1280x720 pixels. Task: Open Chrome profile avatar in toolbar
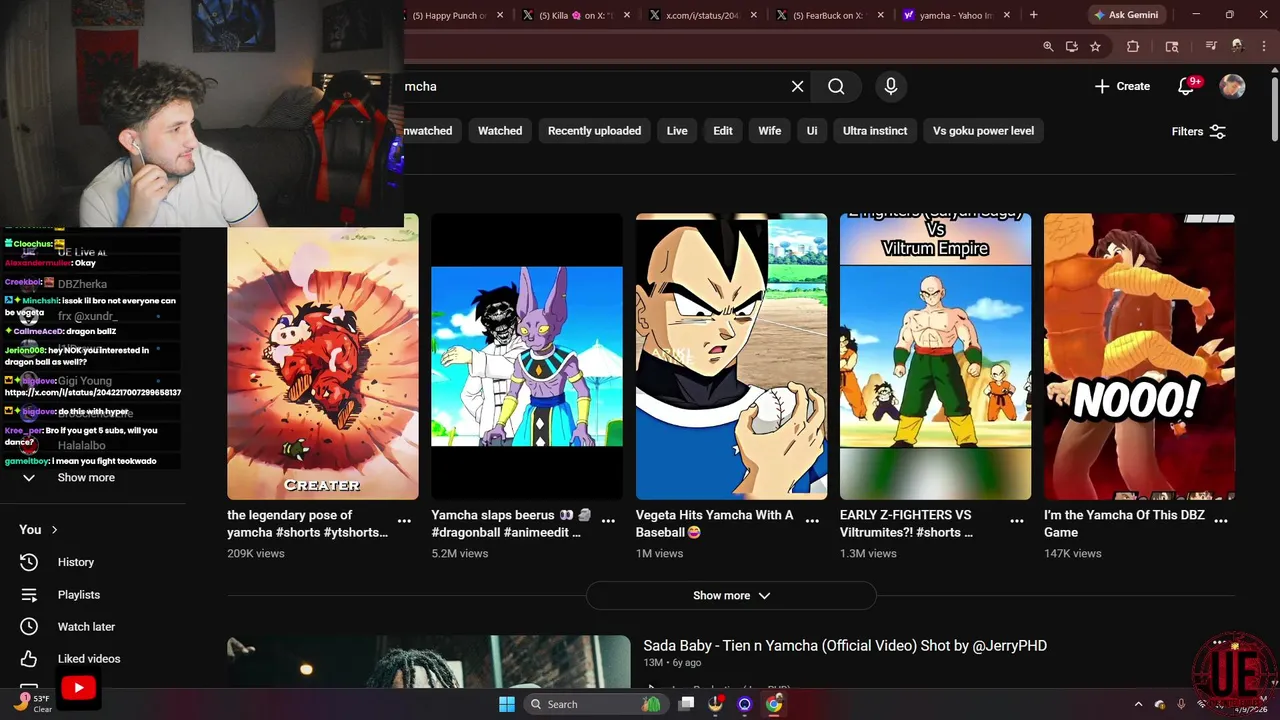[x=1237, y=46]
